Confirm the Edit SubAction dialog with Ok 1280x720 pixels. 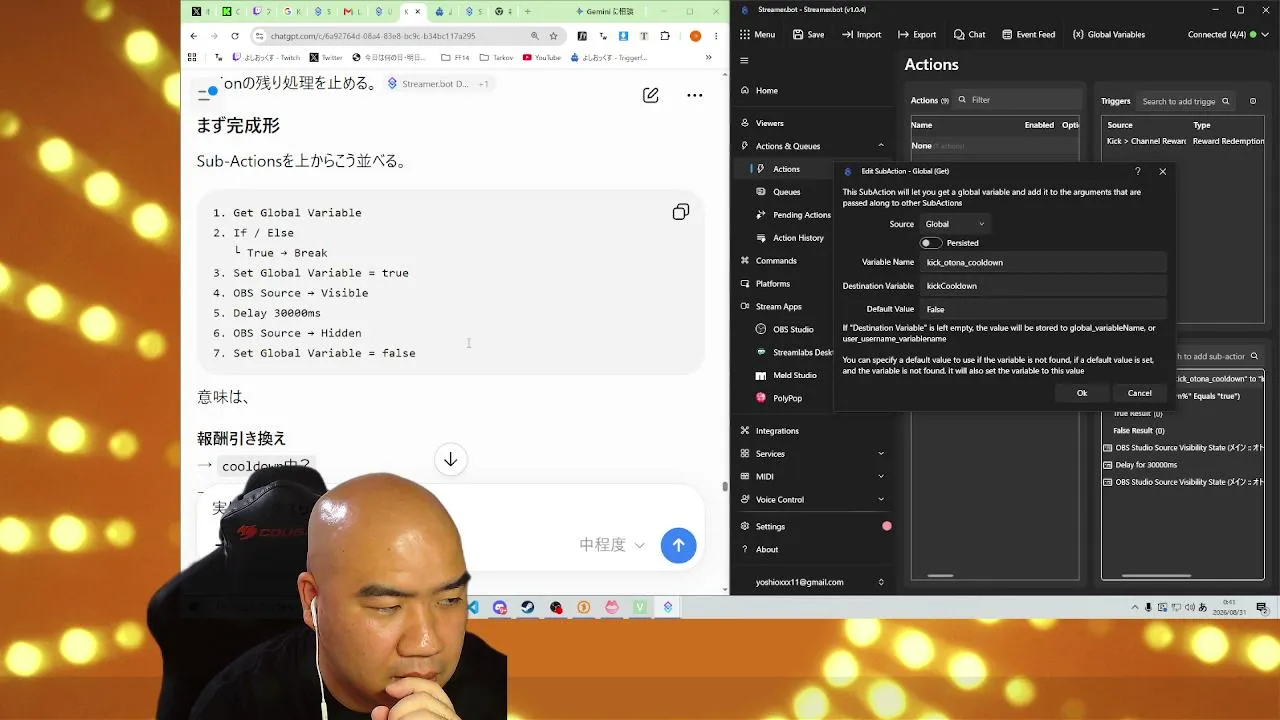point(1082,393)
